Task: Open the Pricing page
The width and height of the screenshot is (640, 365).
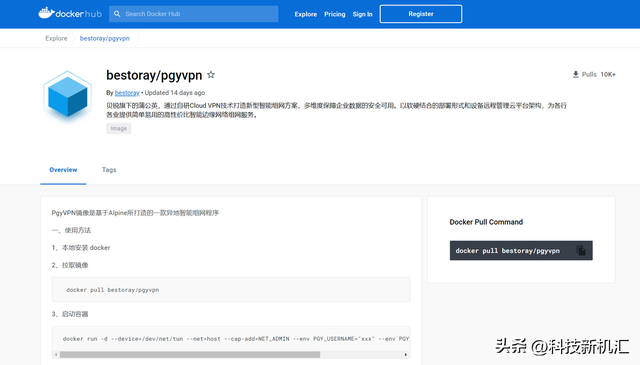Action: pyautogui.click(x=335, y=14)
